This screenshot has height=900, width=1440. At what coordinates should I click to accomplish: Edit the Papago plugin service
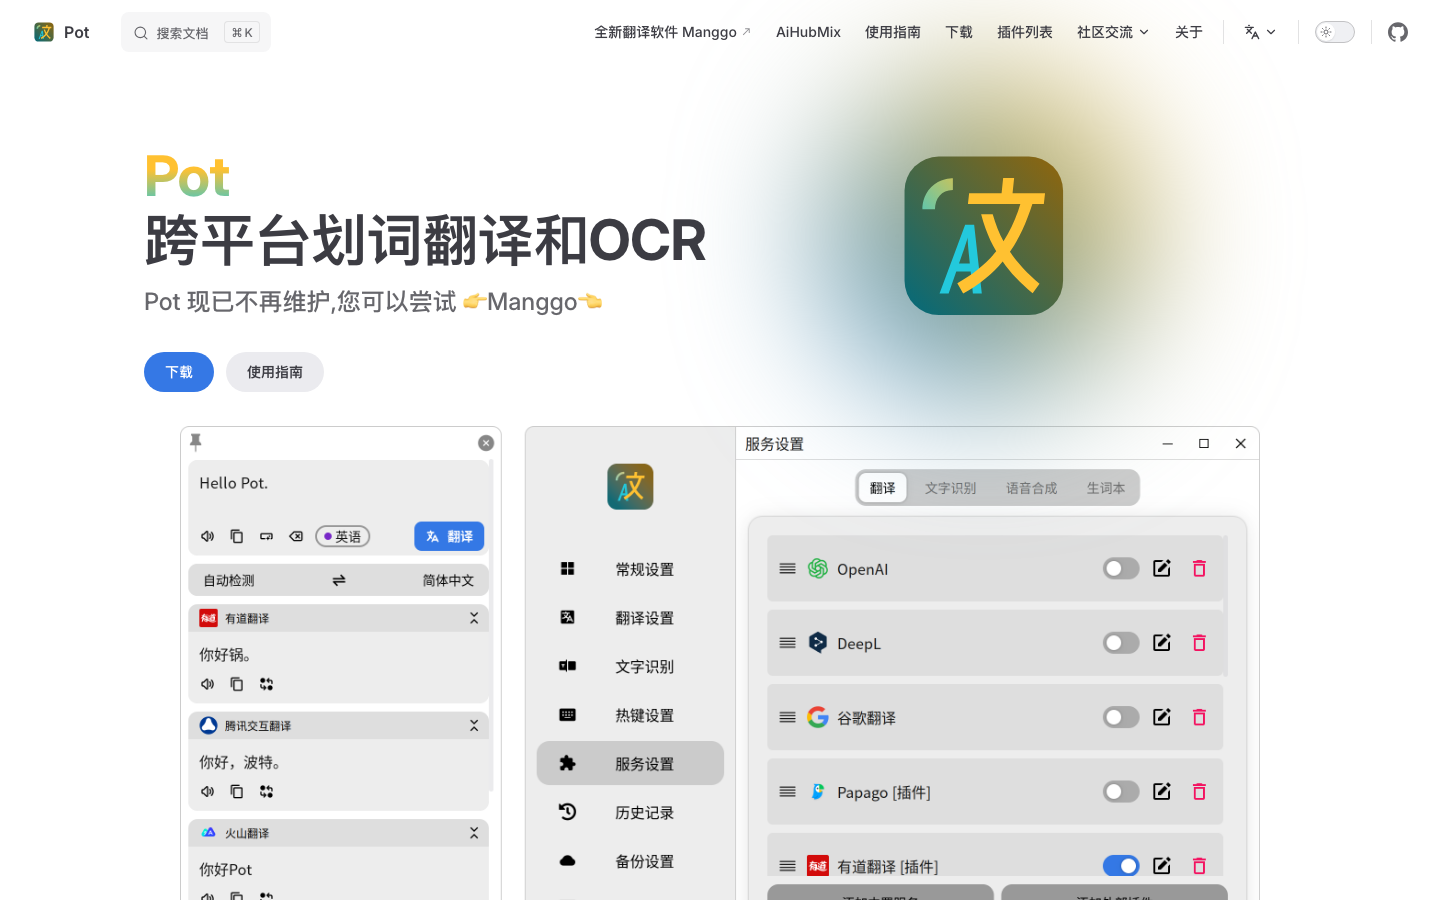(x=1162, y=792)
